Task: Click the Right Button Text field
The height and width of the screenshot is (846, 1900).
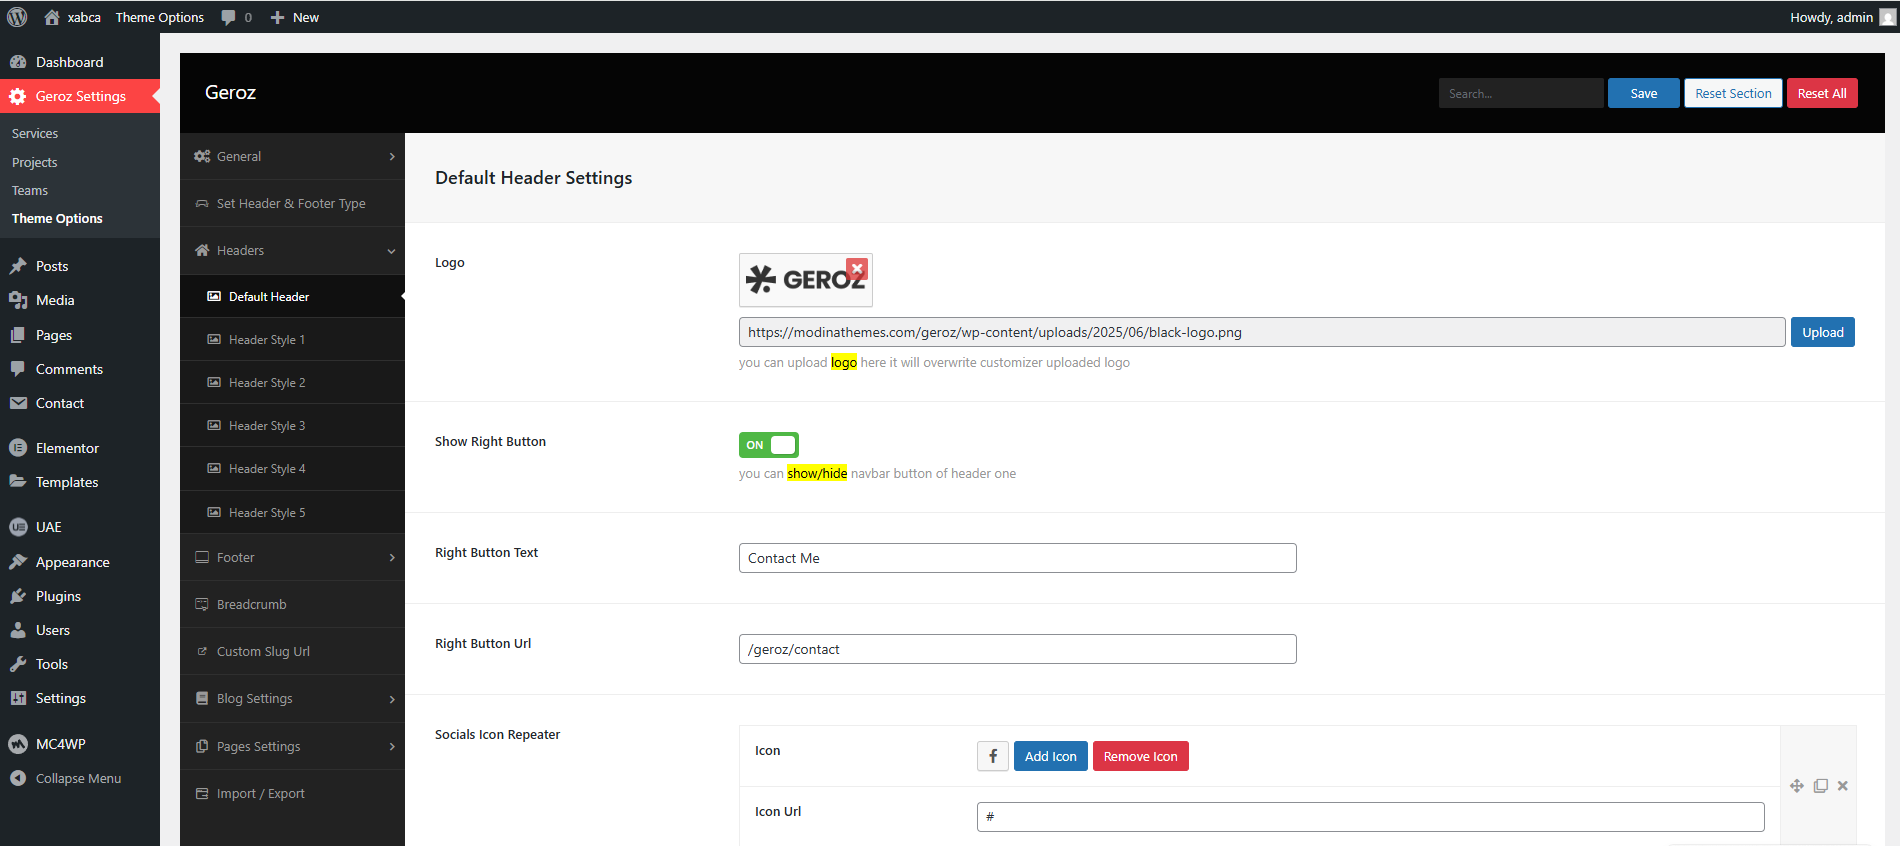Action: [1017, 558]
